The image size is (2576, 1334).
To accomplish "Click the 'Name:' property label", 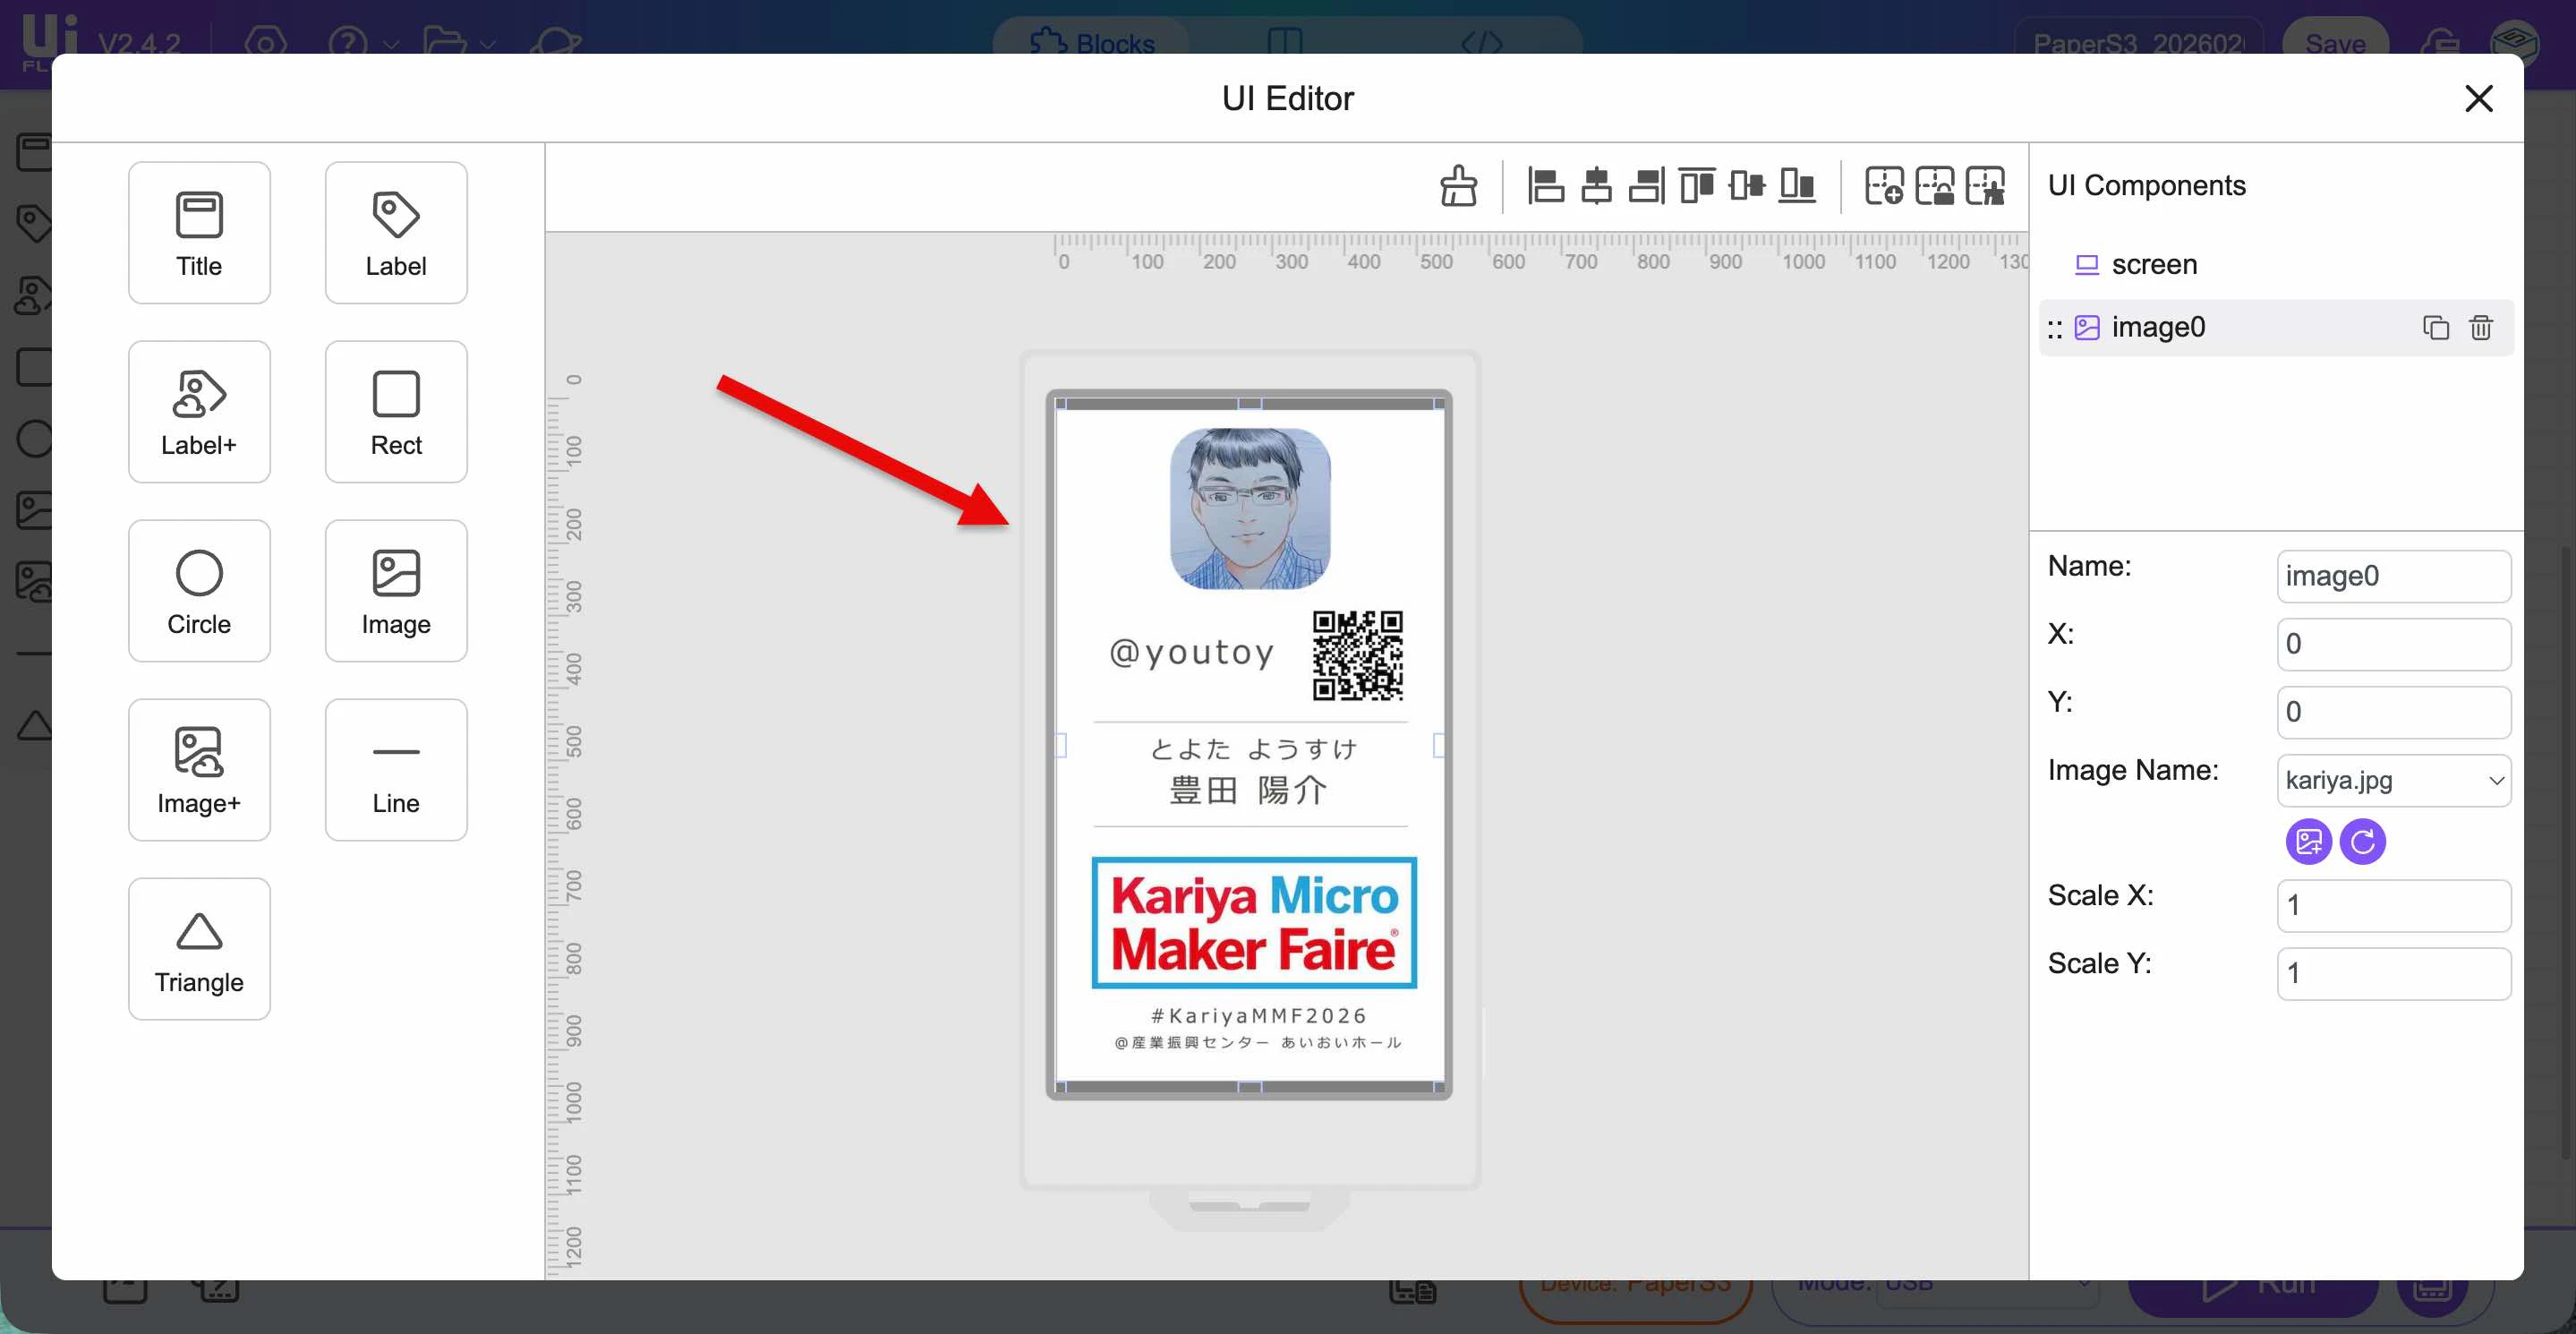I will 2090,566.
